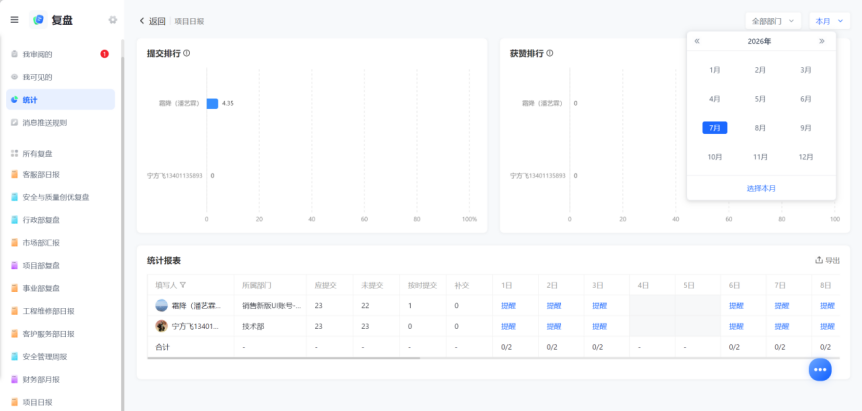Select 8月 in month picker
862x411 pixels.
pos(760,127)
